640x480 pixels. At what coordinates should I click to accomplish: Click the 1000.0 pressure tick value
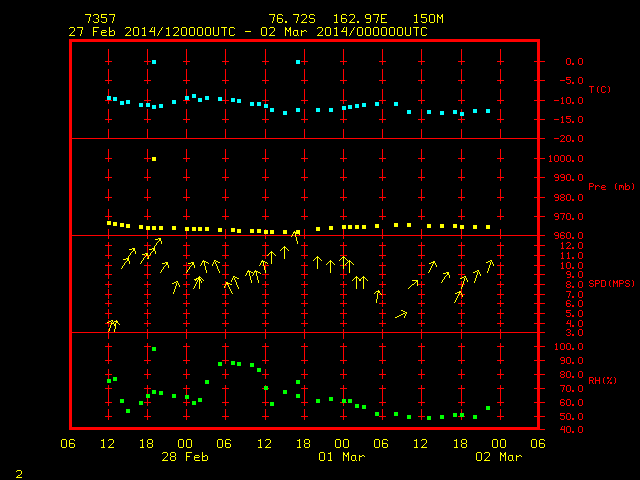click(566, 159)
